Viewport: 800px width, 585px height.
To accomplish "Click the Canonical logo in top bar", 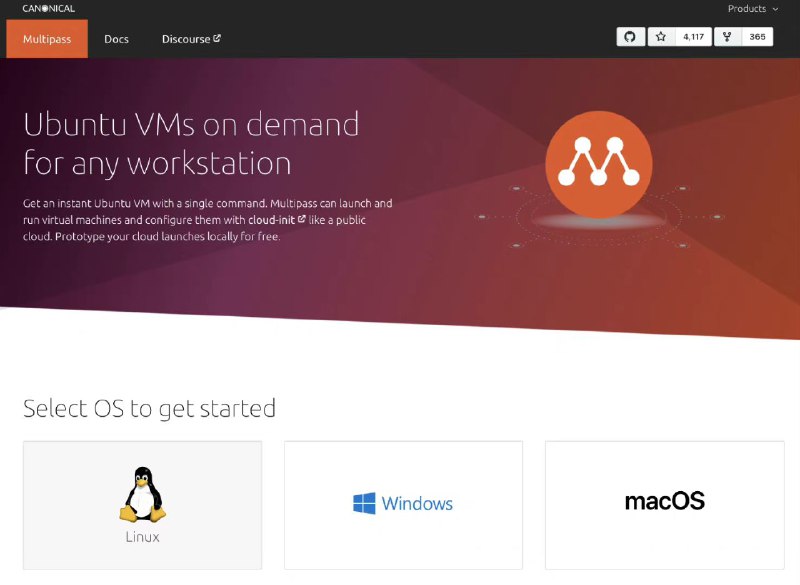I will click(47, 8).
